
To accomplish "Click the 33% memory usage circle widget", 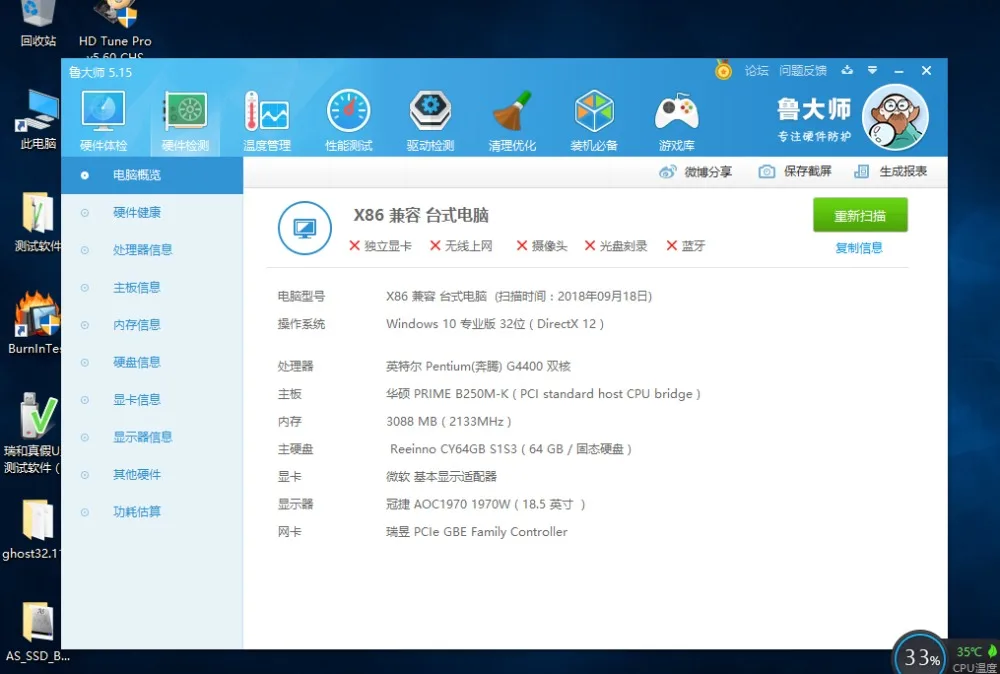I will [921, 655].
